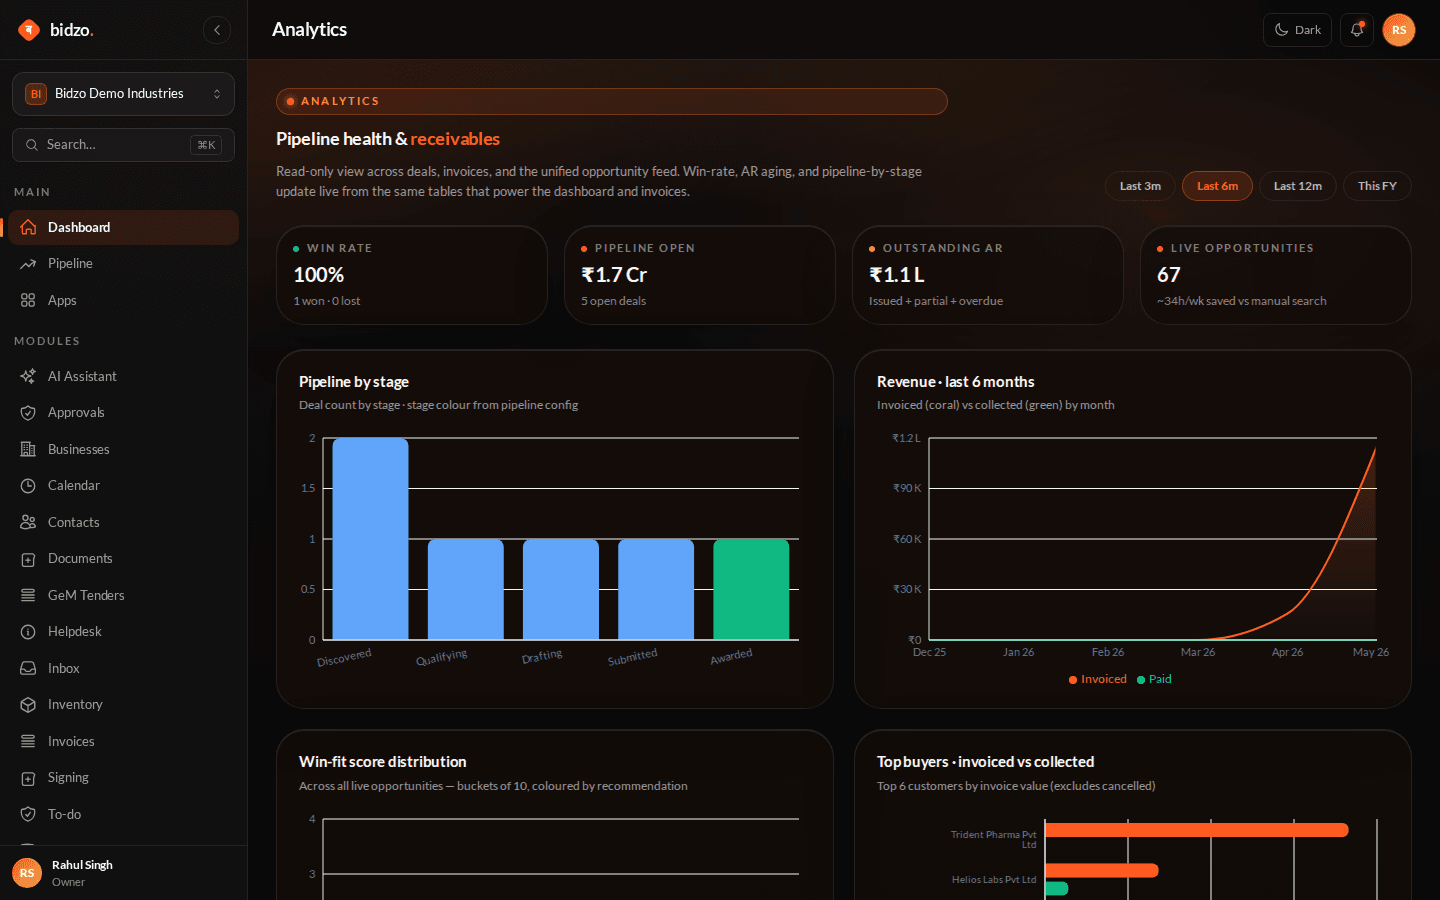Screen dimensions: 1440x900
Task: Click the Pipeline trend icon
Action: tap(28, 264)
